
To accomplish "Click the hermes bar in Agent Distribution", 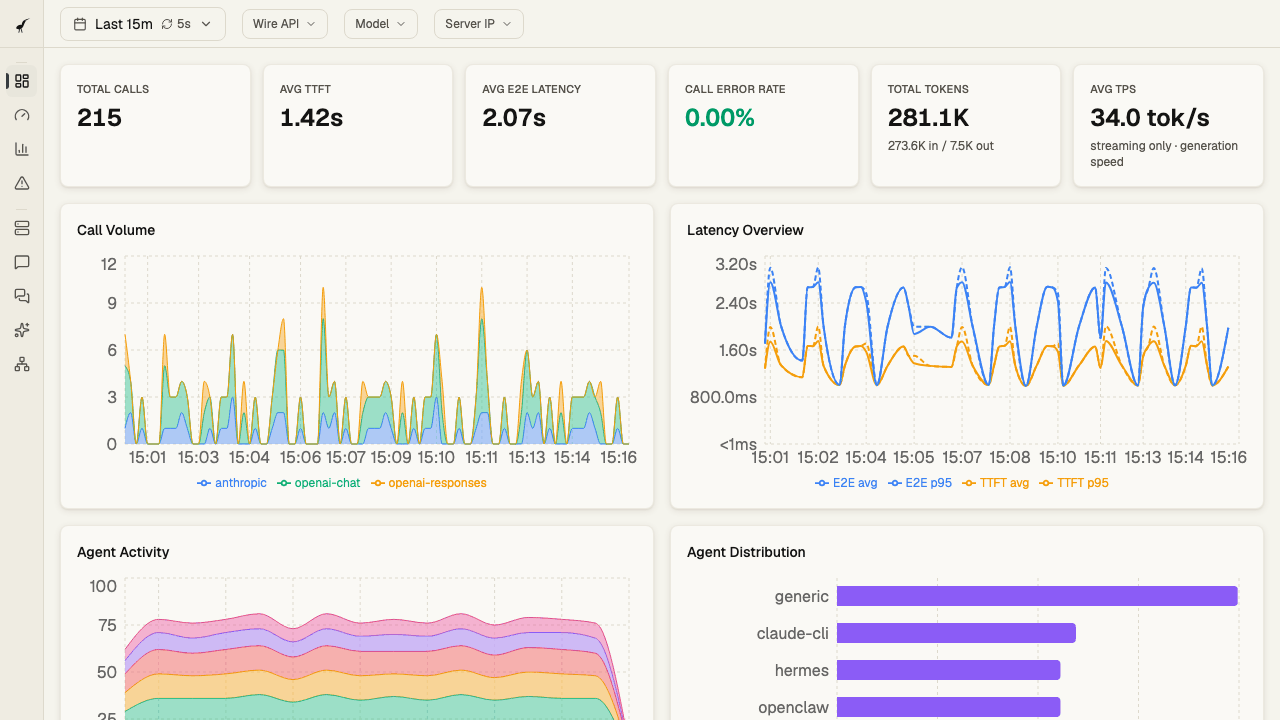I will pos(948,670).
